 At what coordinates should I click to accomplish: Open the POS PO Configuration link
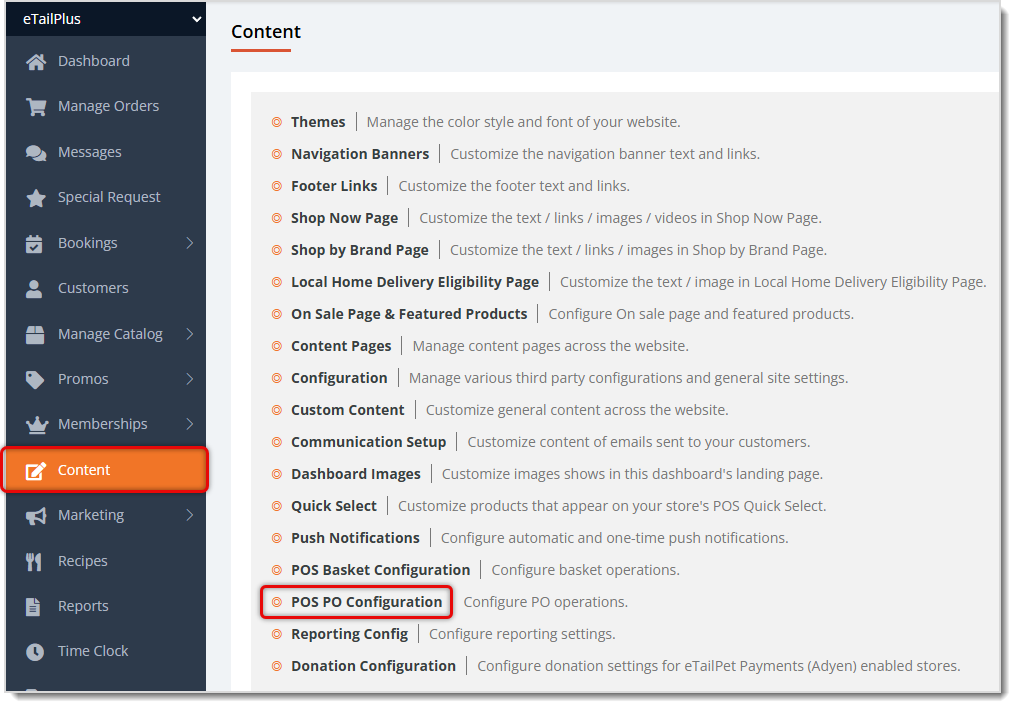click(x=366, y=602)
